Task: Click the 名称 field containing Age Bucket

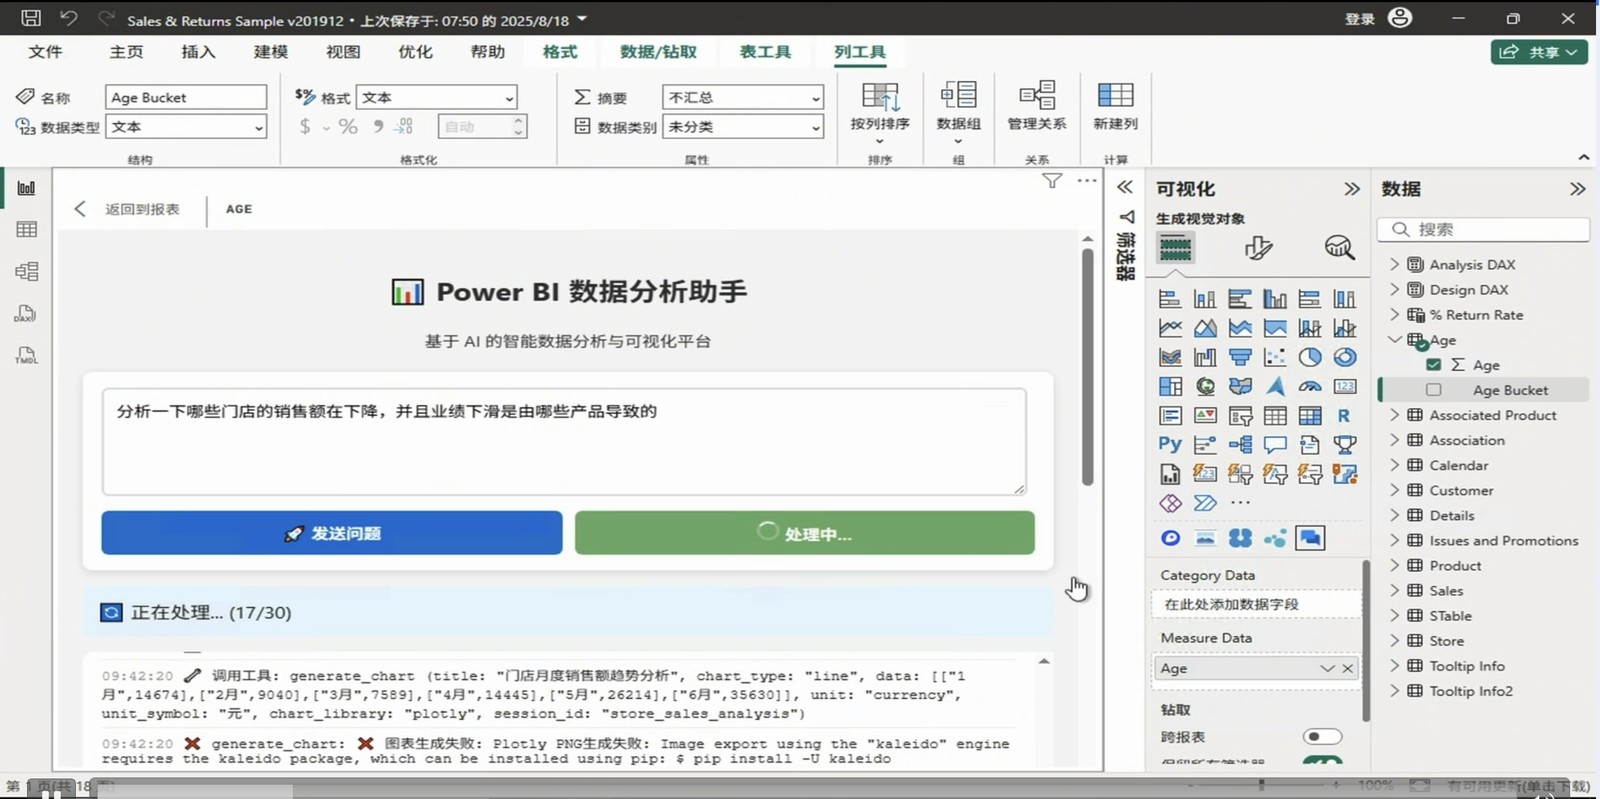Action: coord(186,97)
